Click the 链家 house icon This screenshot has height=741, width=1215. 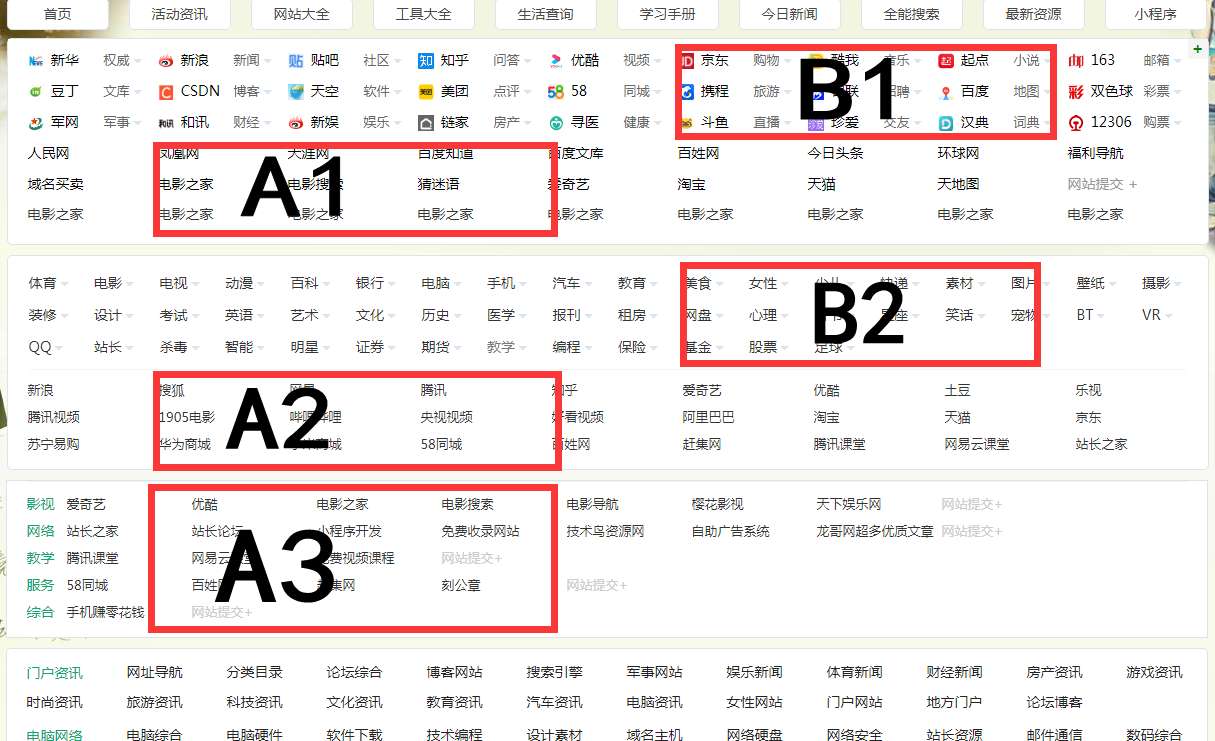[x=426, y=123]
